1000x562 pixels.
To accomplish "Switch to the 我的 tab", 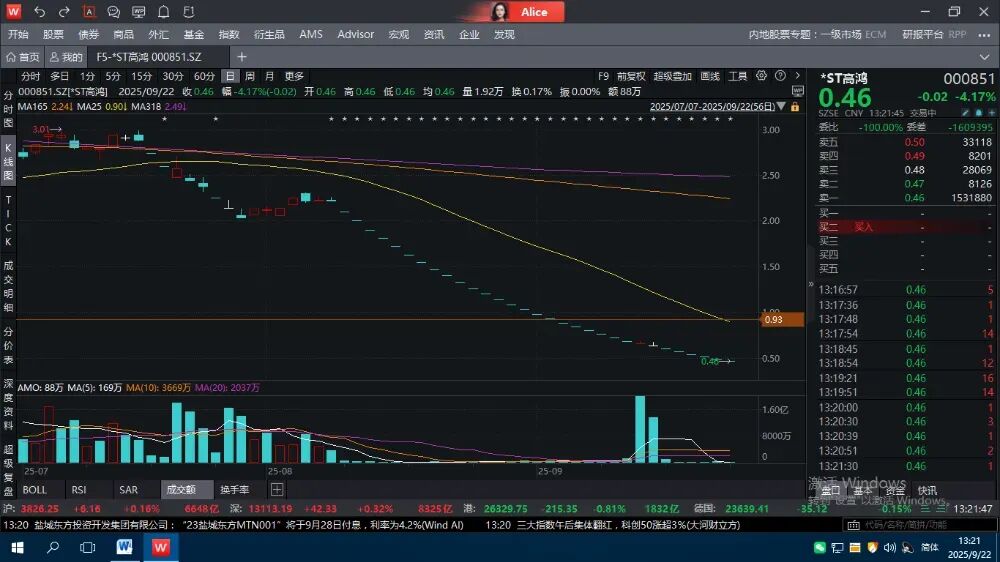I will point(66,57).
